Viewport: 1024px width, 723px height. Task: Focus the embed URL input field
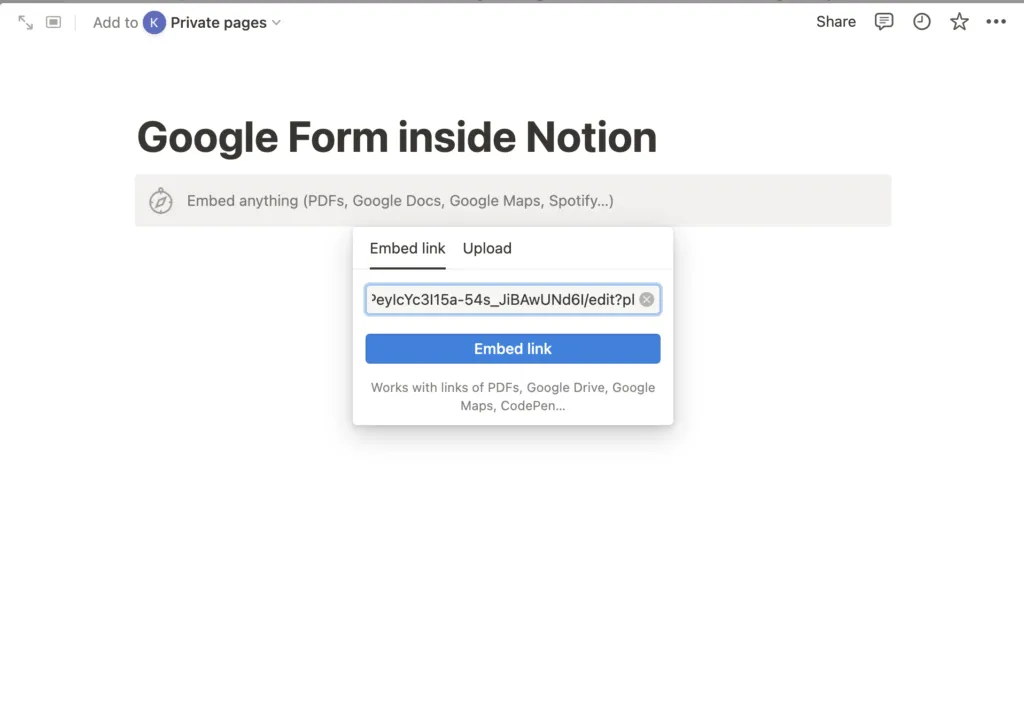(500, 299)
